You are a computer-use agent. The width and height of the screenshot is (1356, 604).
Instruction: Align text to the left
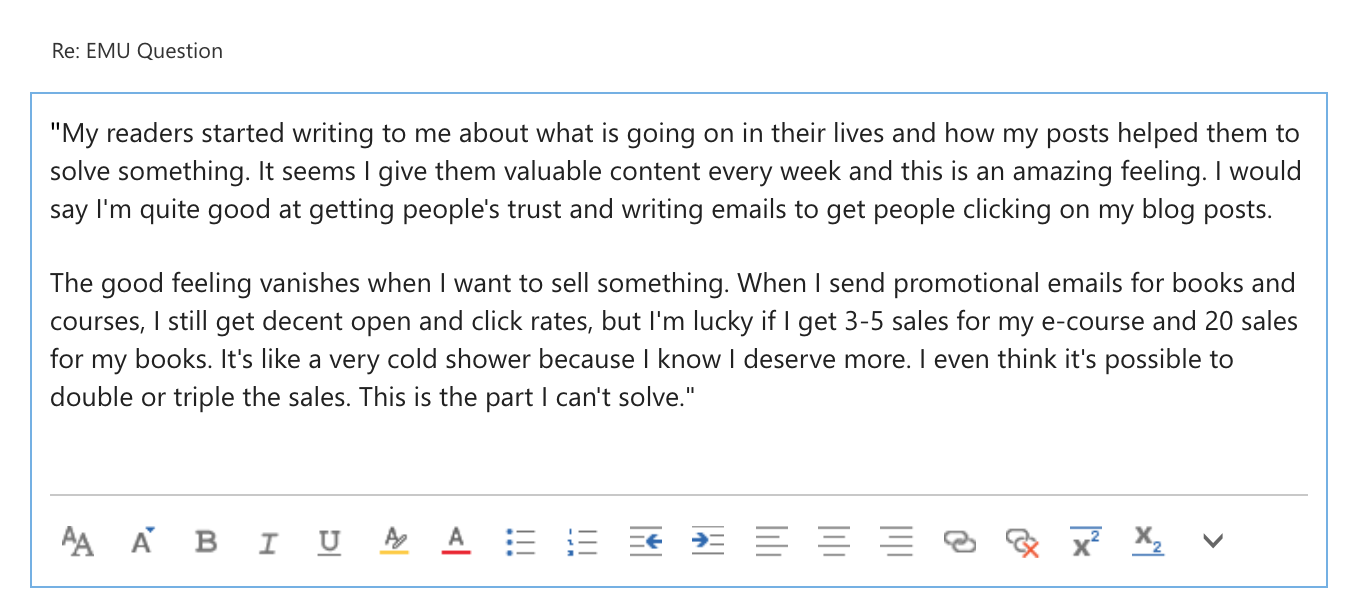click(771, 541)
